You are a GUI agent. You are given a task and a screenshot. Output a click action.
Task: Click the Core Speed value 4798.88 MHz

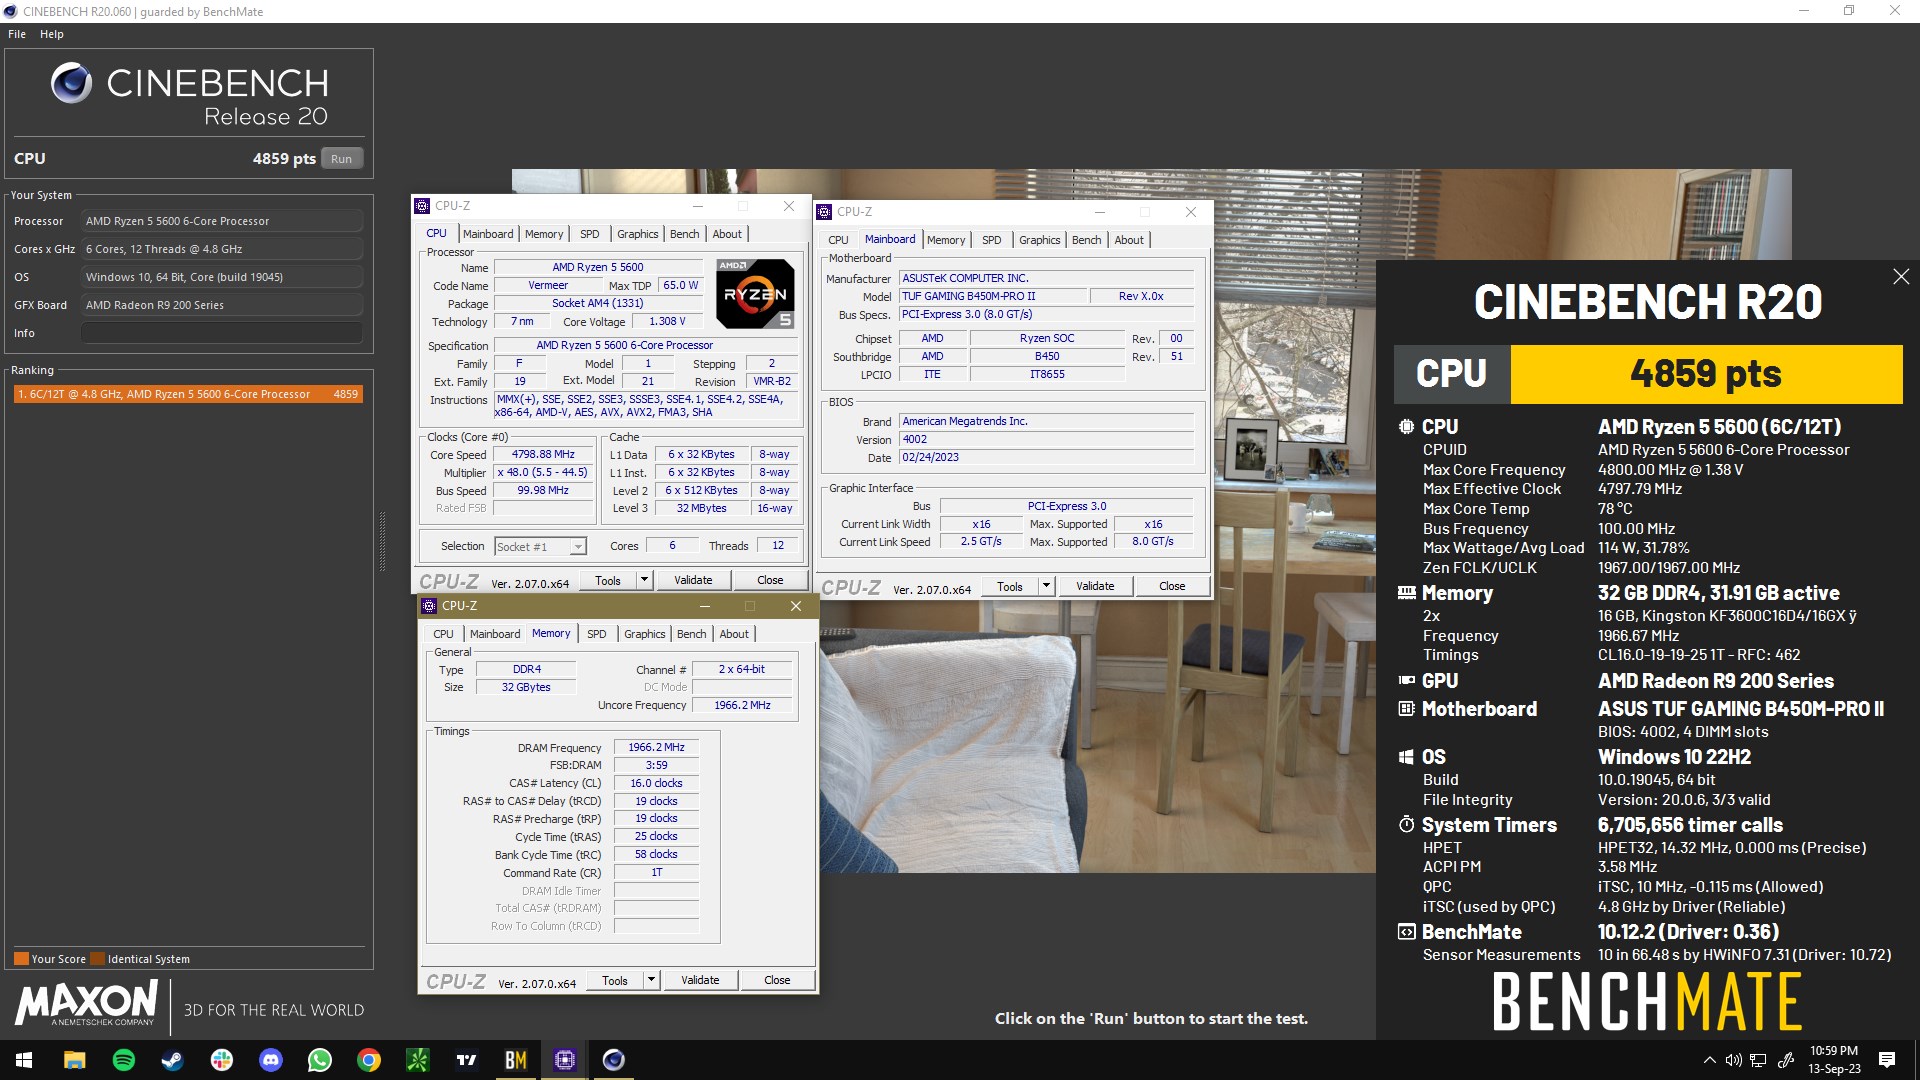tap(543, 454)
